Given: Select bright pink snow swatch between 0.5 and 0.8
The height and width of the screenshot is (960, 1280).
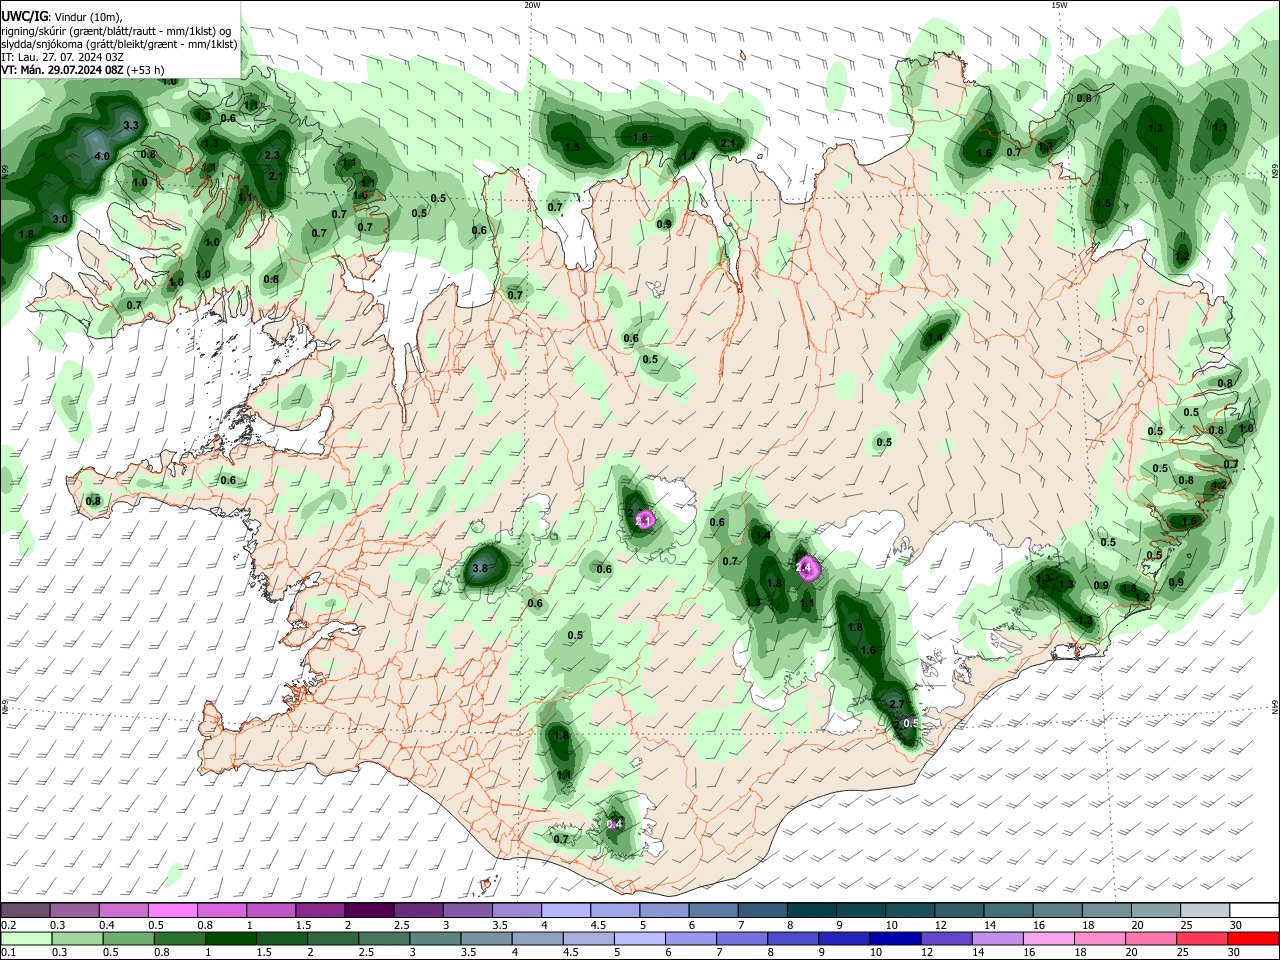Looking at the screenshot, I should [172, 910].
